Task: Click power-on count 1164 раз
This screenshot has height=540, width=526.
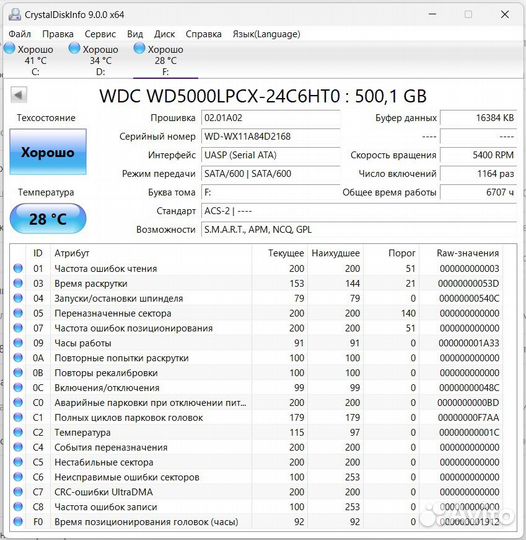Action: tap(478, 174)
